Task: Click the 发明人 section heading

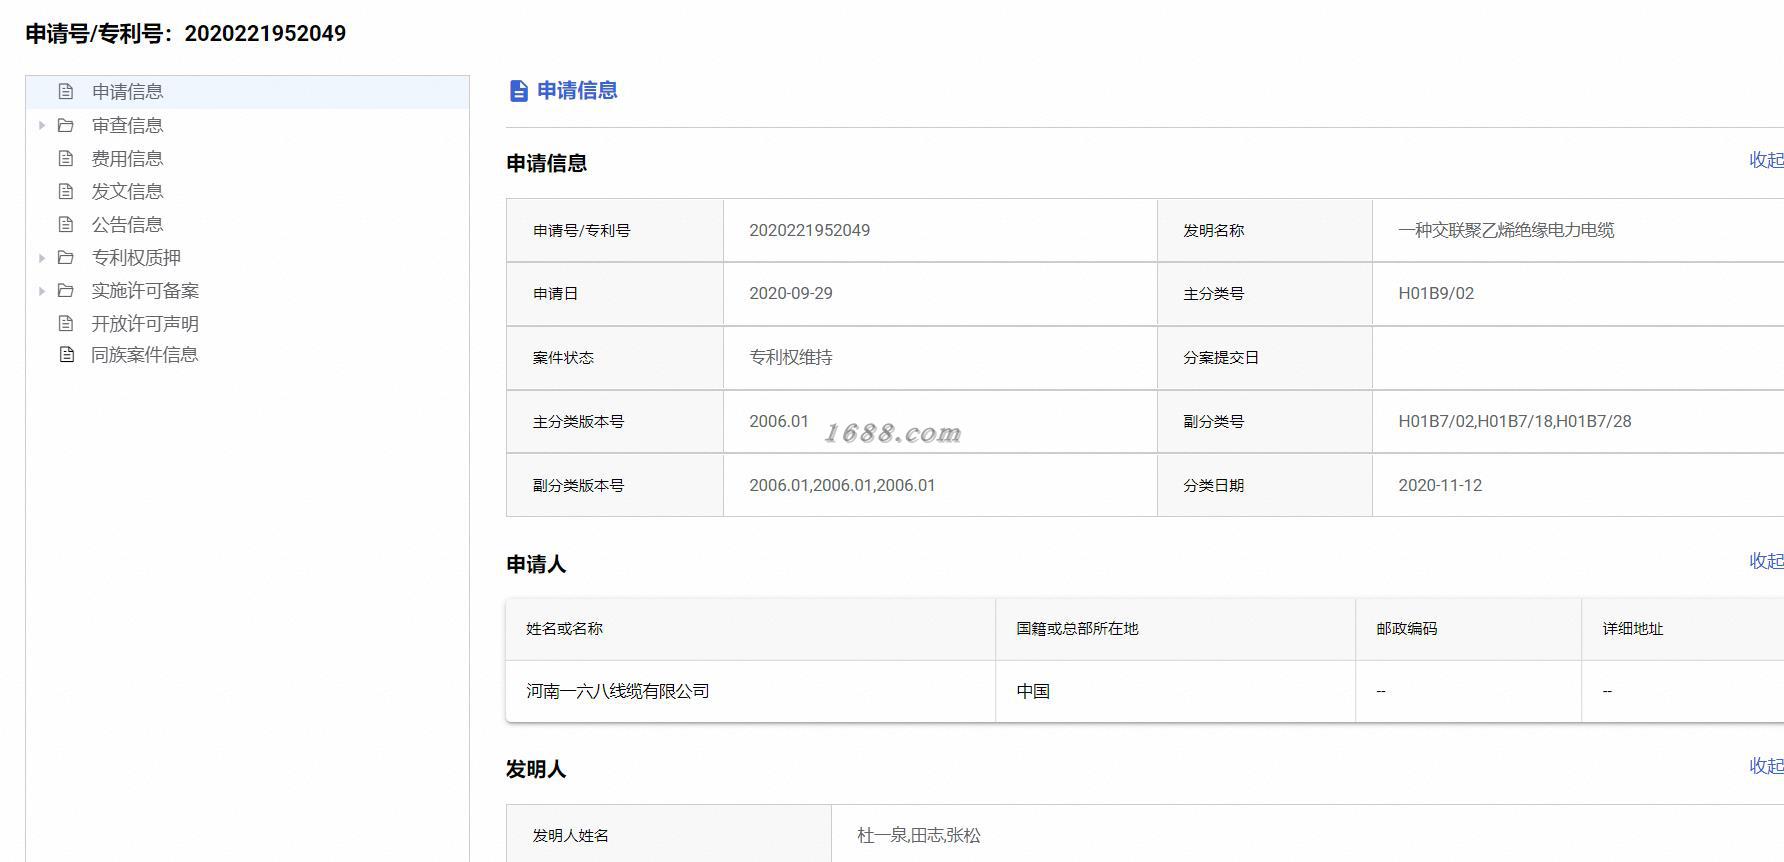Action: click(x=536, y=770)
